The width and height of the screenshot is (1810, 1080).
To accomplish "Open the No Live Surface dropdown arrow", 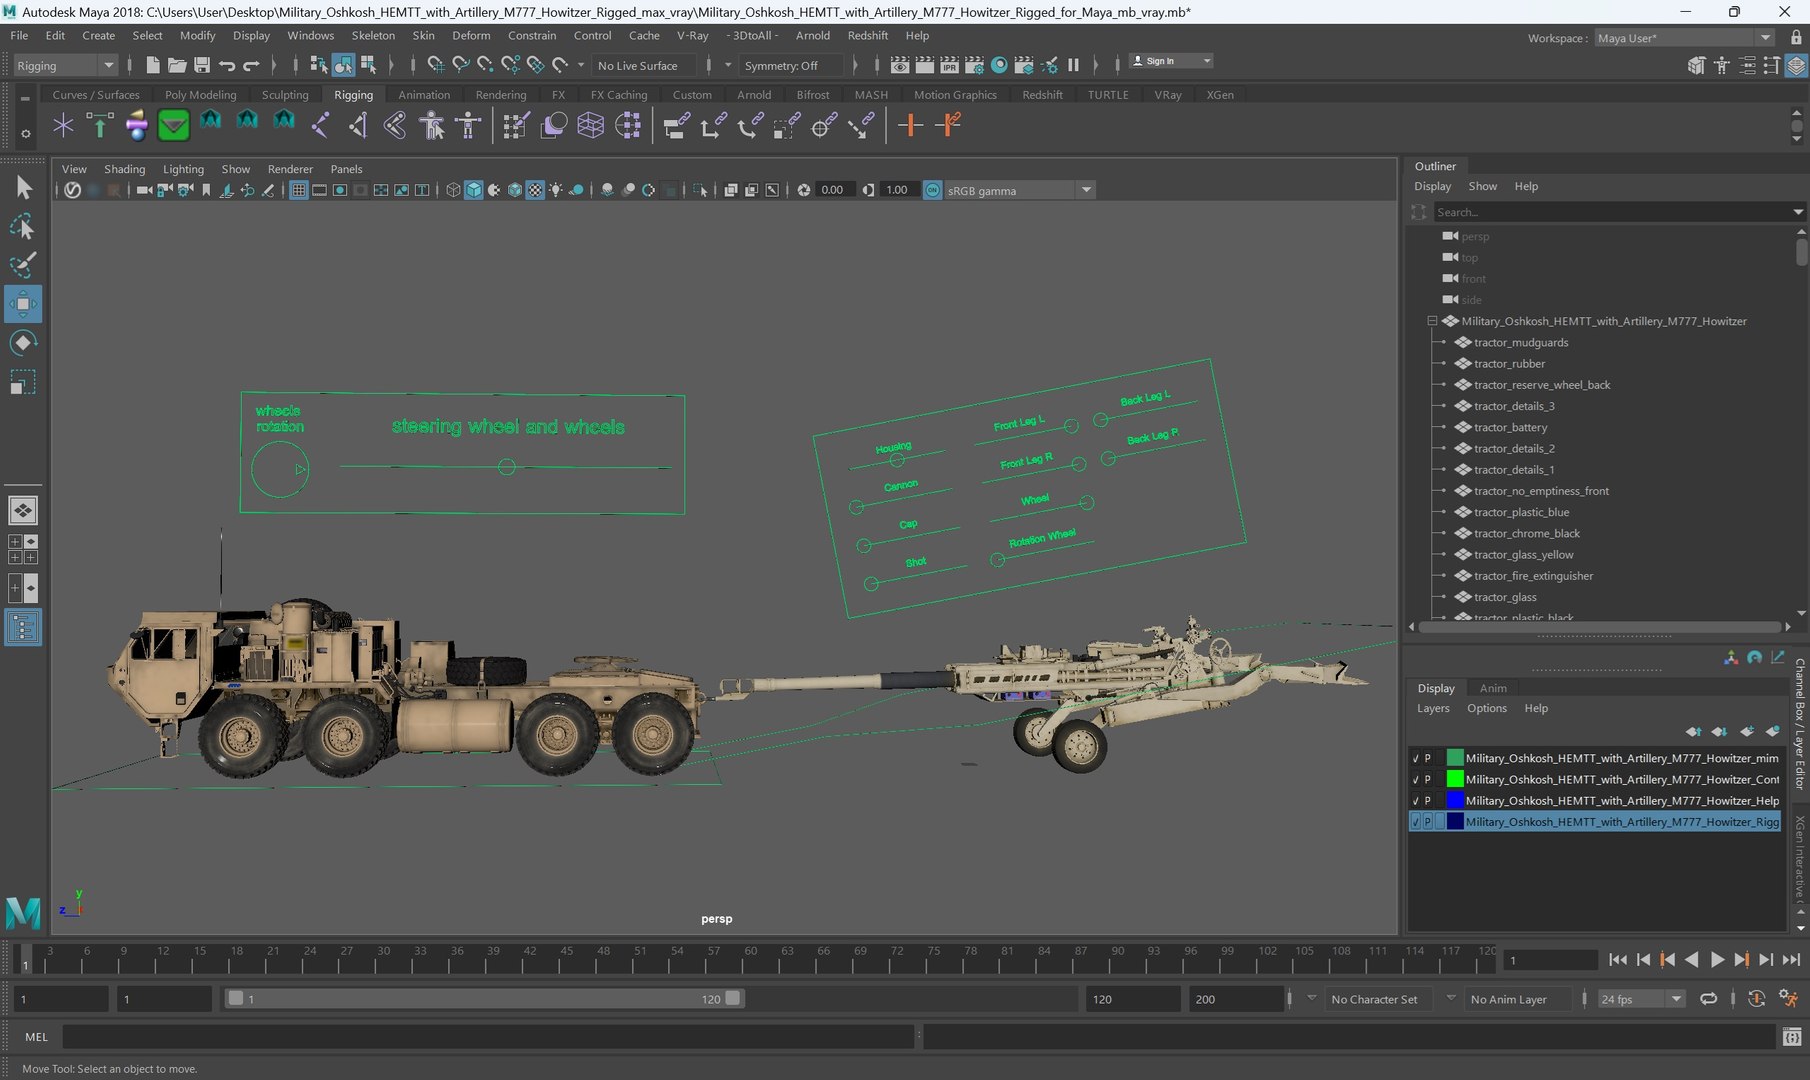I will (581, 65).
